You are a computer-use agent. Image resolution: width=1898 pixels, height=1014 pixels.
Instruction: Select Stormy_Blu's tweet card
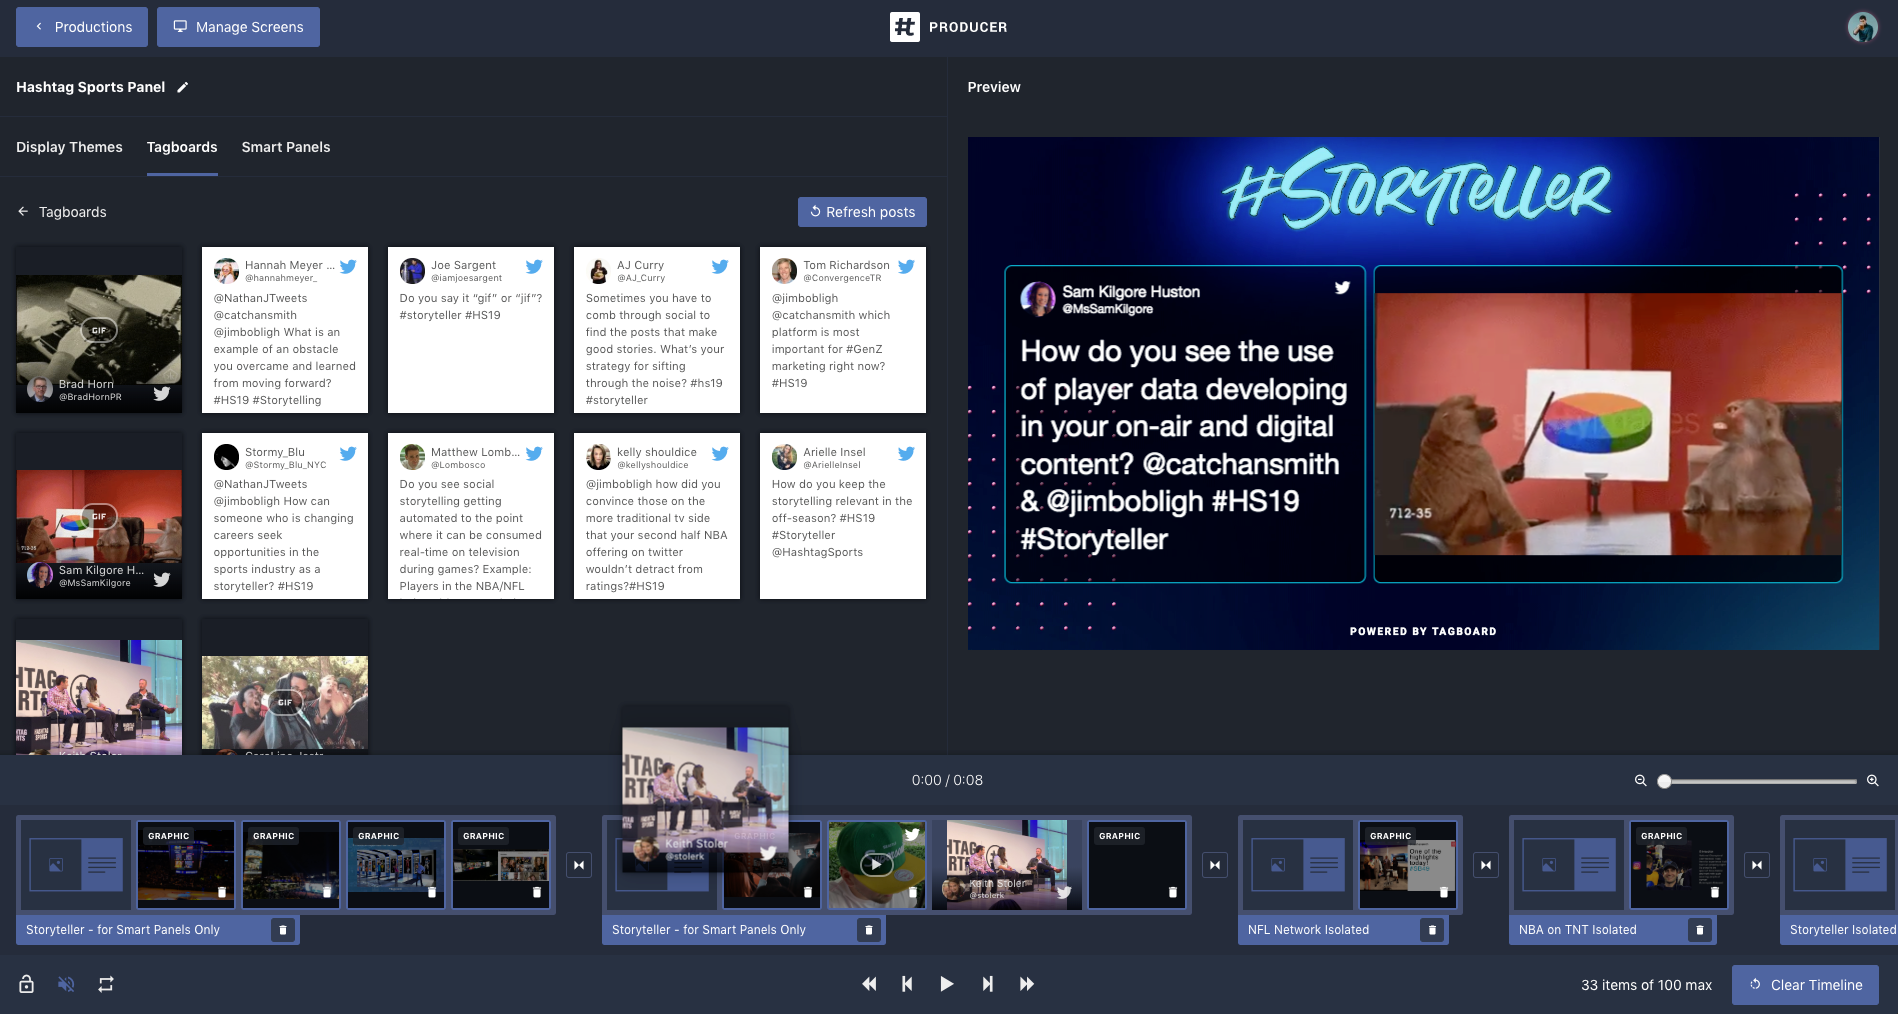[285, 516]
